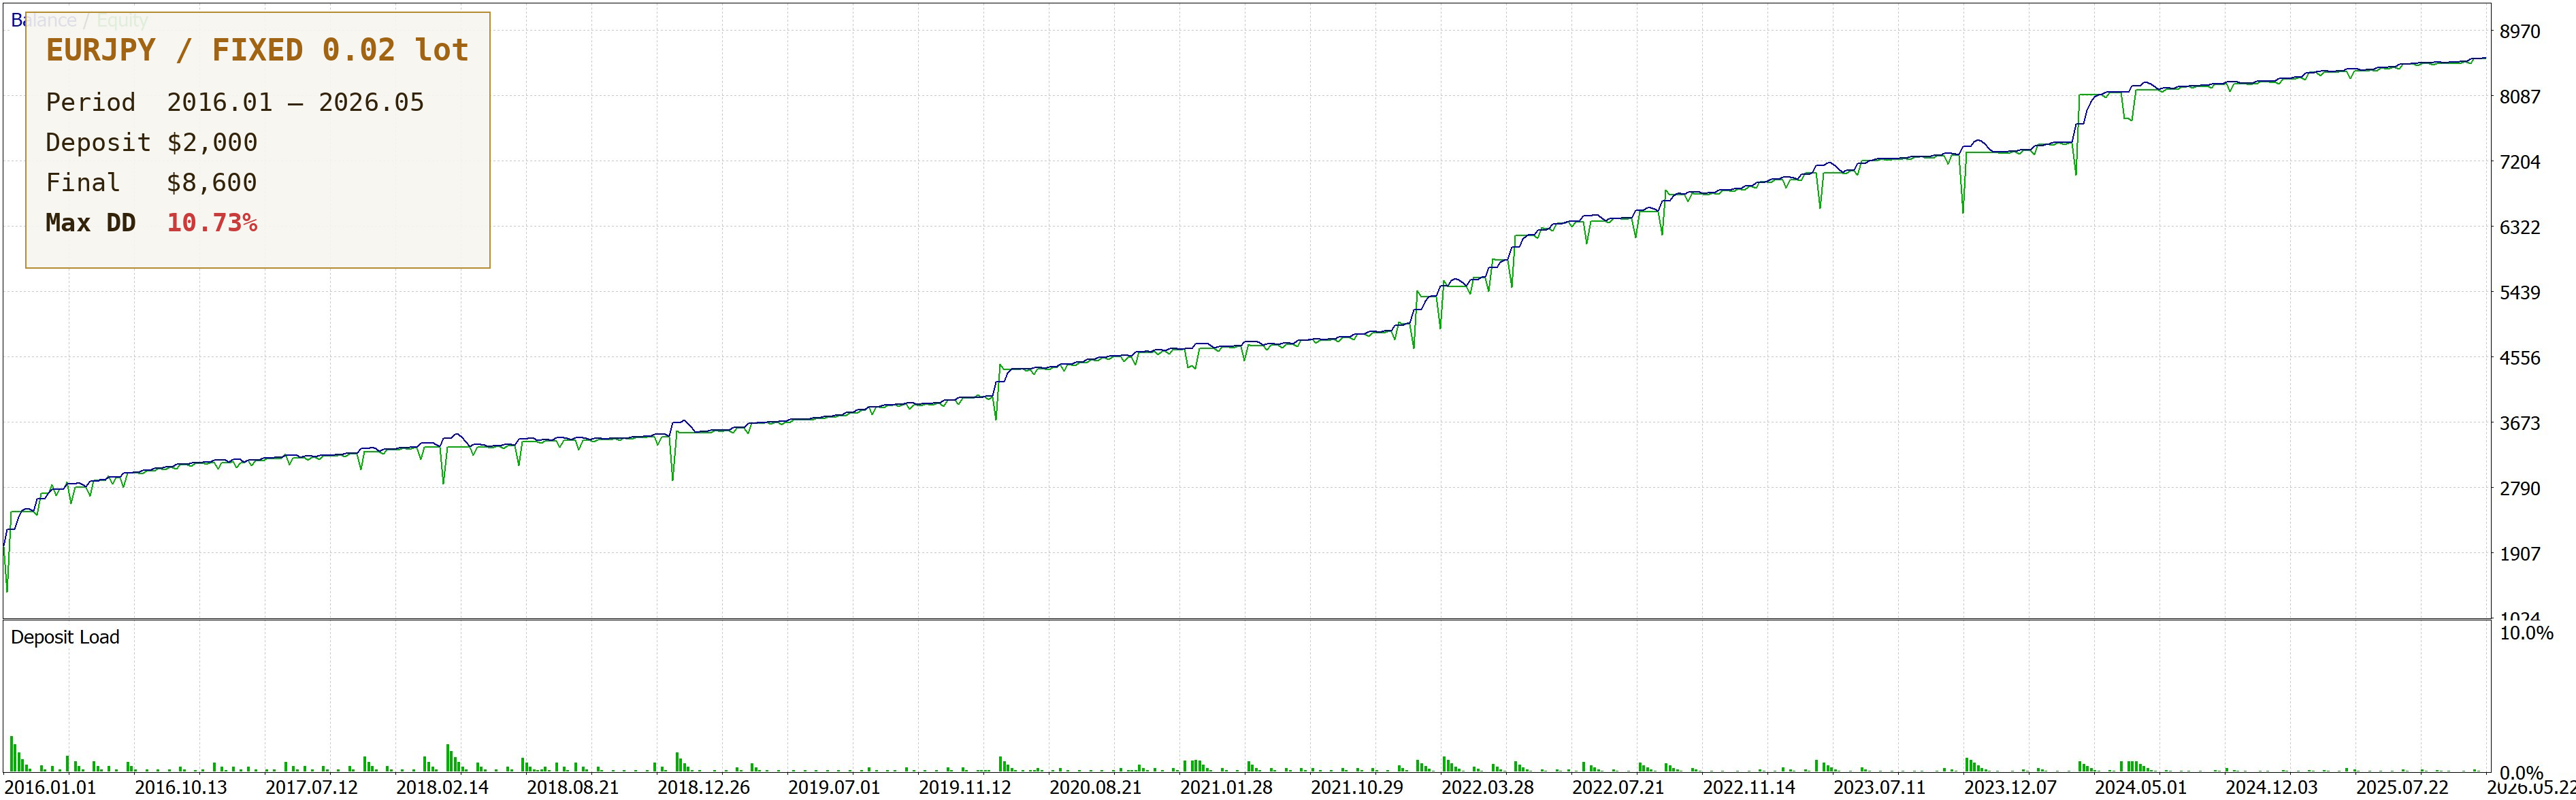The width and height of the screenshot is (2576, 800).
Task: Click the 2023.12.07 date label
Action: (x=2010, y=787)
